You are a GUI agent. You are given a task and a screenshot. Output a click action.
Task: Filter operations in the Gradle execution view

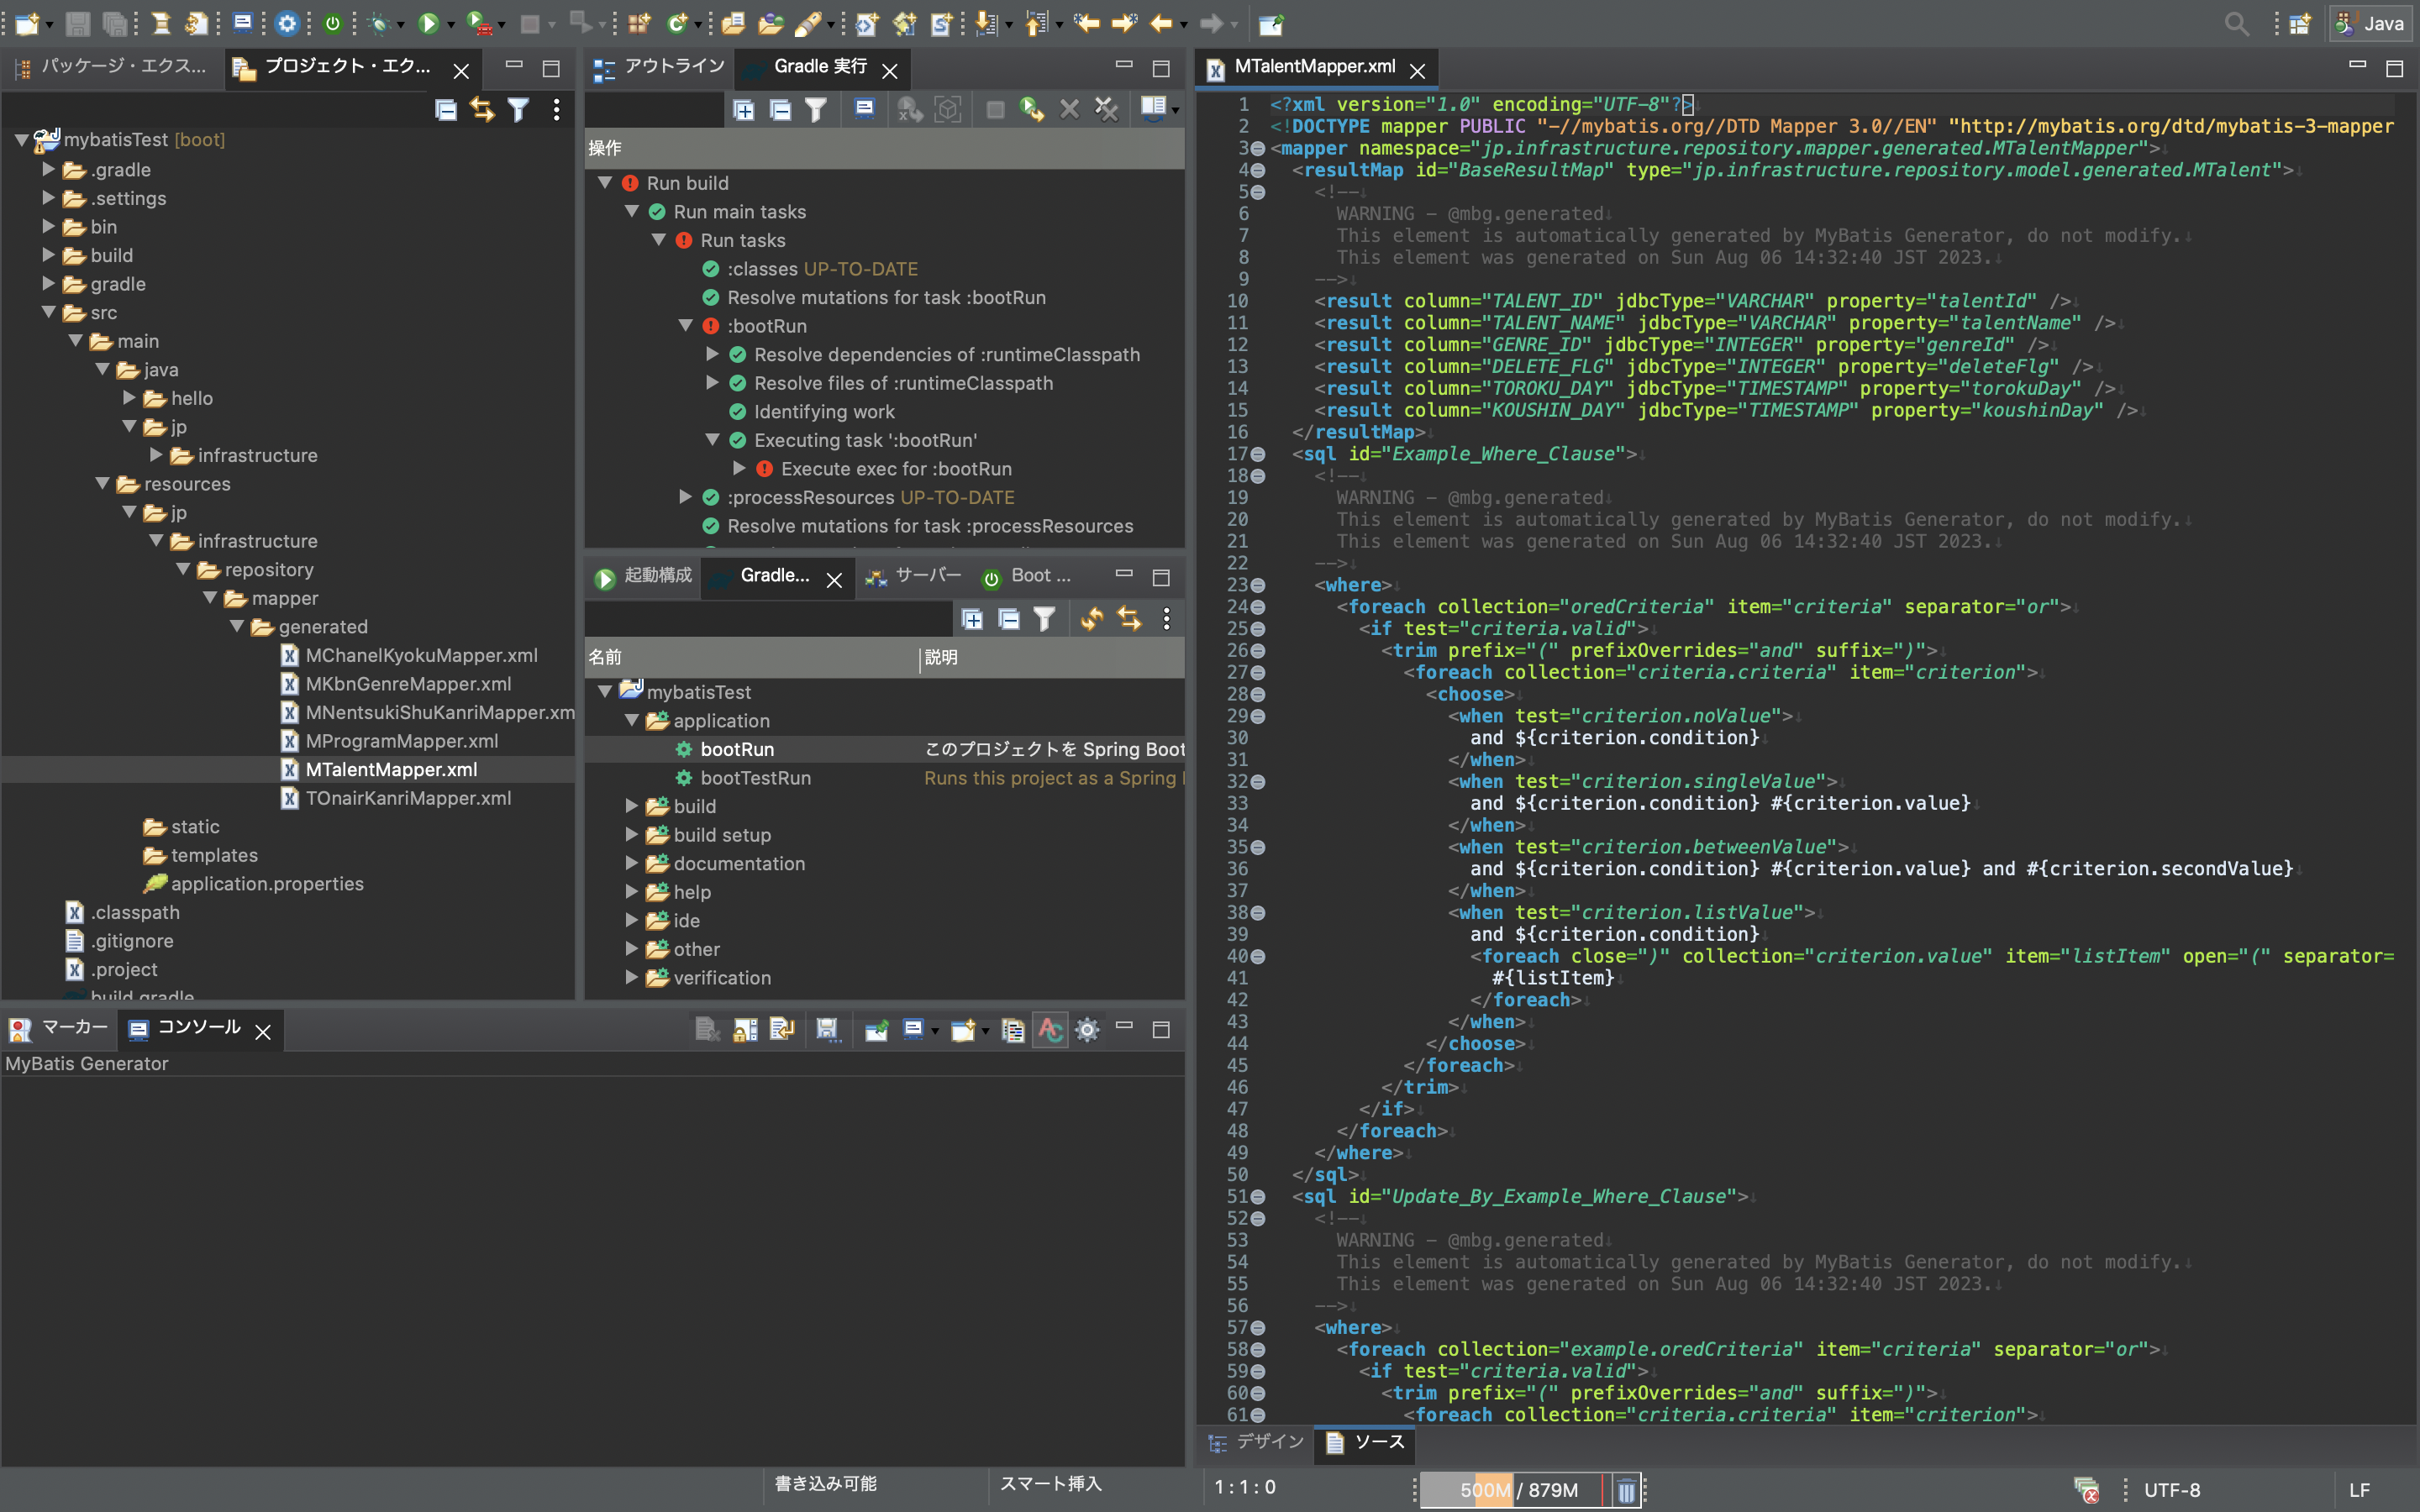coord(817,110)
